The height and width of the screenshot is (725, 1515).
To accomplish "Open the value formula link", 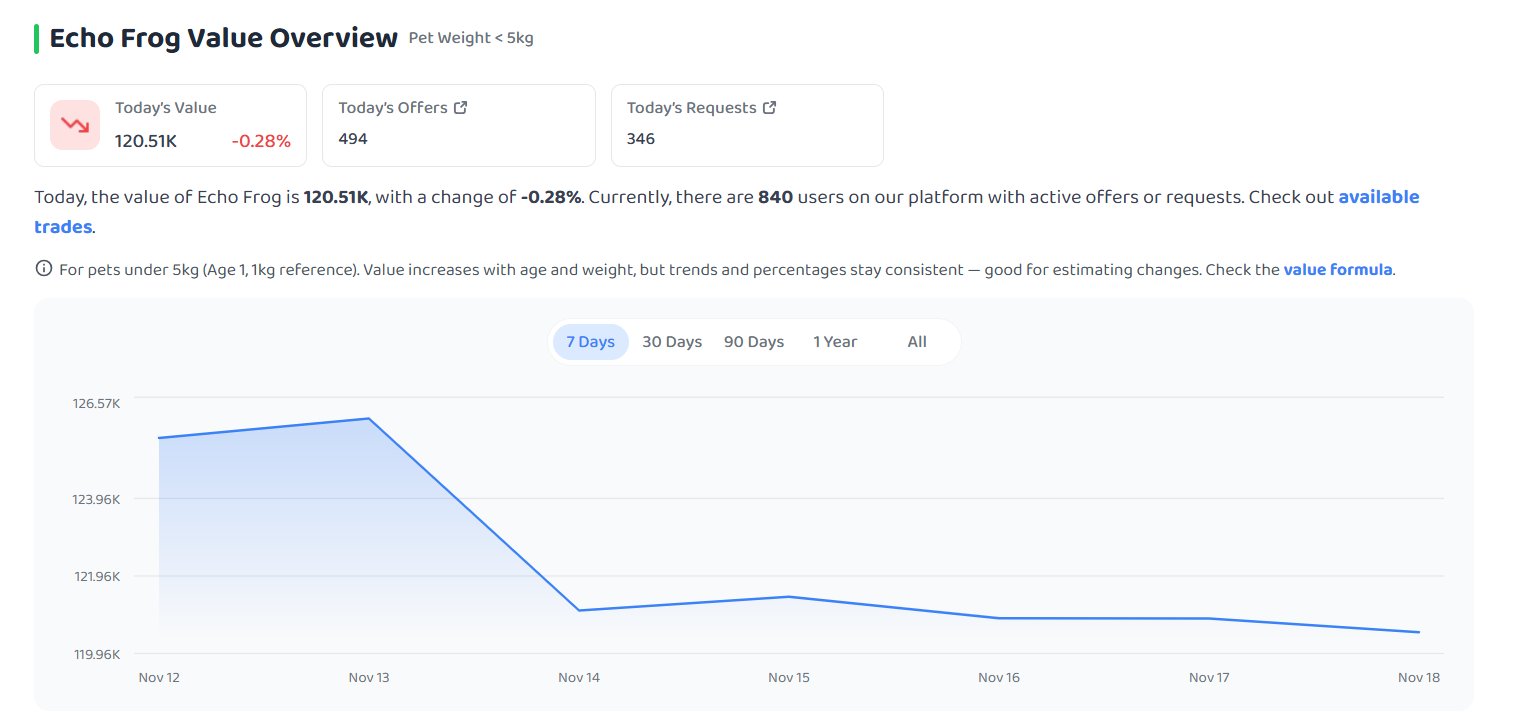I will 1338,269.
